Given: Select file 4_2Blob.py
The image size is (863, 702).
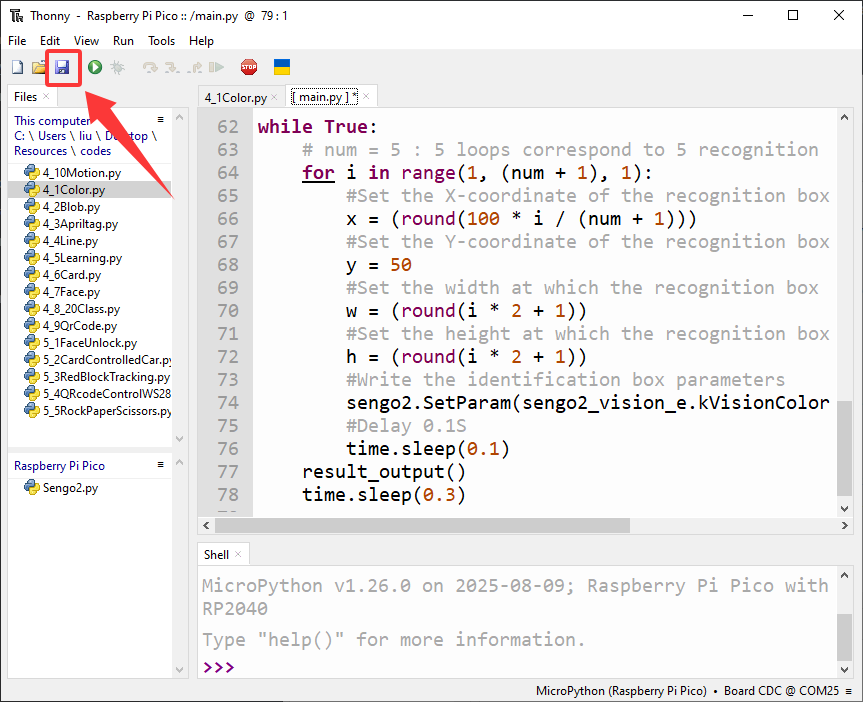Looking at the screenshot, I should pyautogui.click(x=72, y=207).
